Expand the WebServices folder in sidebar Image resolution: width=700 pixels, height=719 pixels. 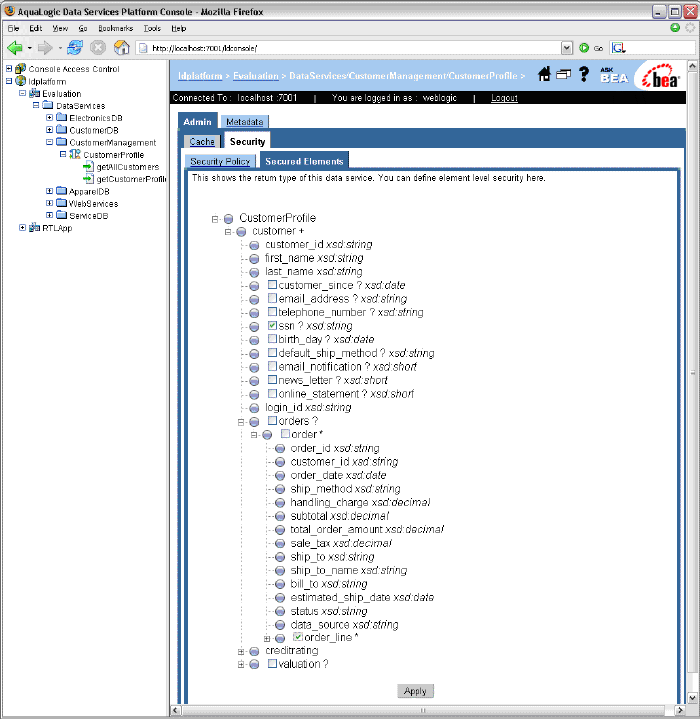[50, 203]
